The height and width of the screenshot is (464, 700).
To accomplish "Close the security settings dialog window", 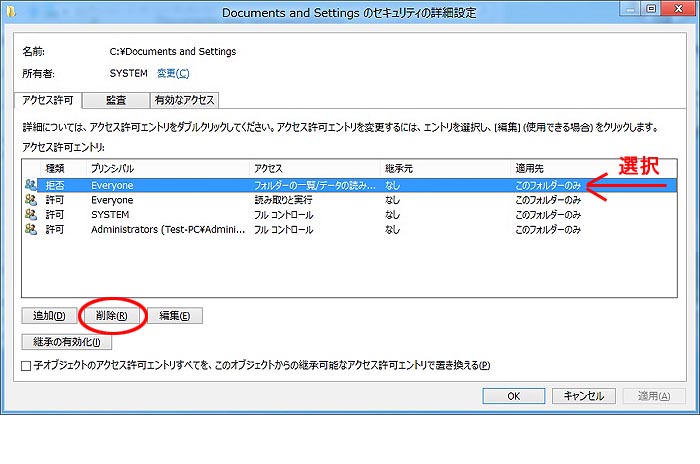I will pos(680,12).
